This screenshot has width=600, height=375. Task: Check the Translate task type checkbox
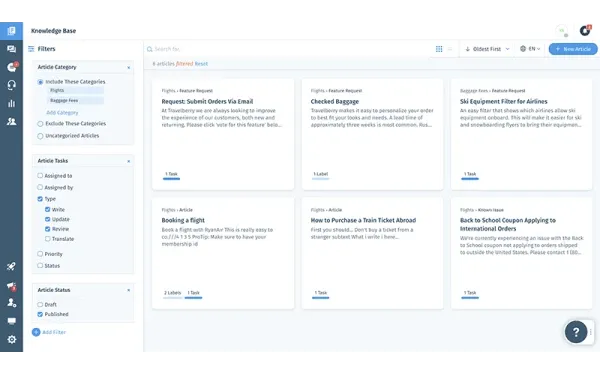(47, 239)
